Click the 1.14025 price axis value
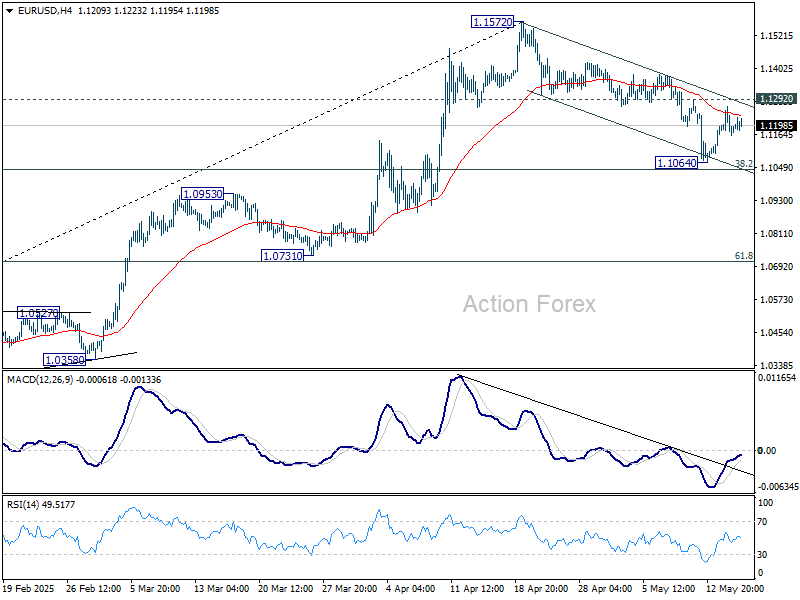 (x=777, y=68)
